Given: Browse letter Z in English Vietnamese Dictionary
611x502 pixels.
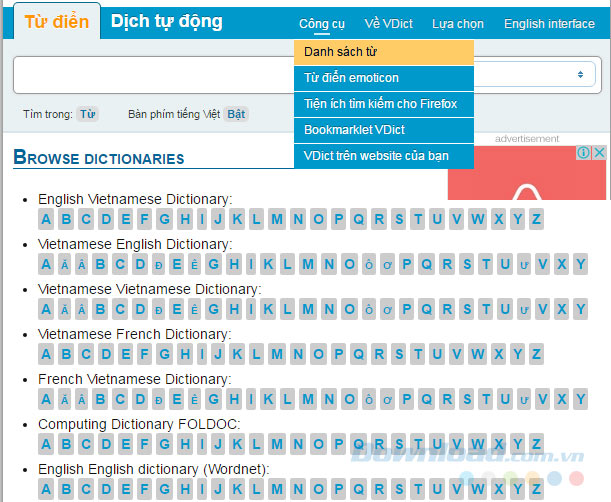Looking at the screenshot, I should click(x=536, y=219).
